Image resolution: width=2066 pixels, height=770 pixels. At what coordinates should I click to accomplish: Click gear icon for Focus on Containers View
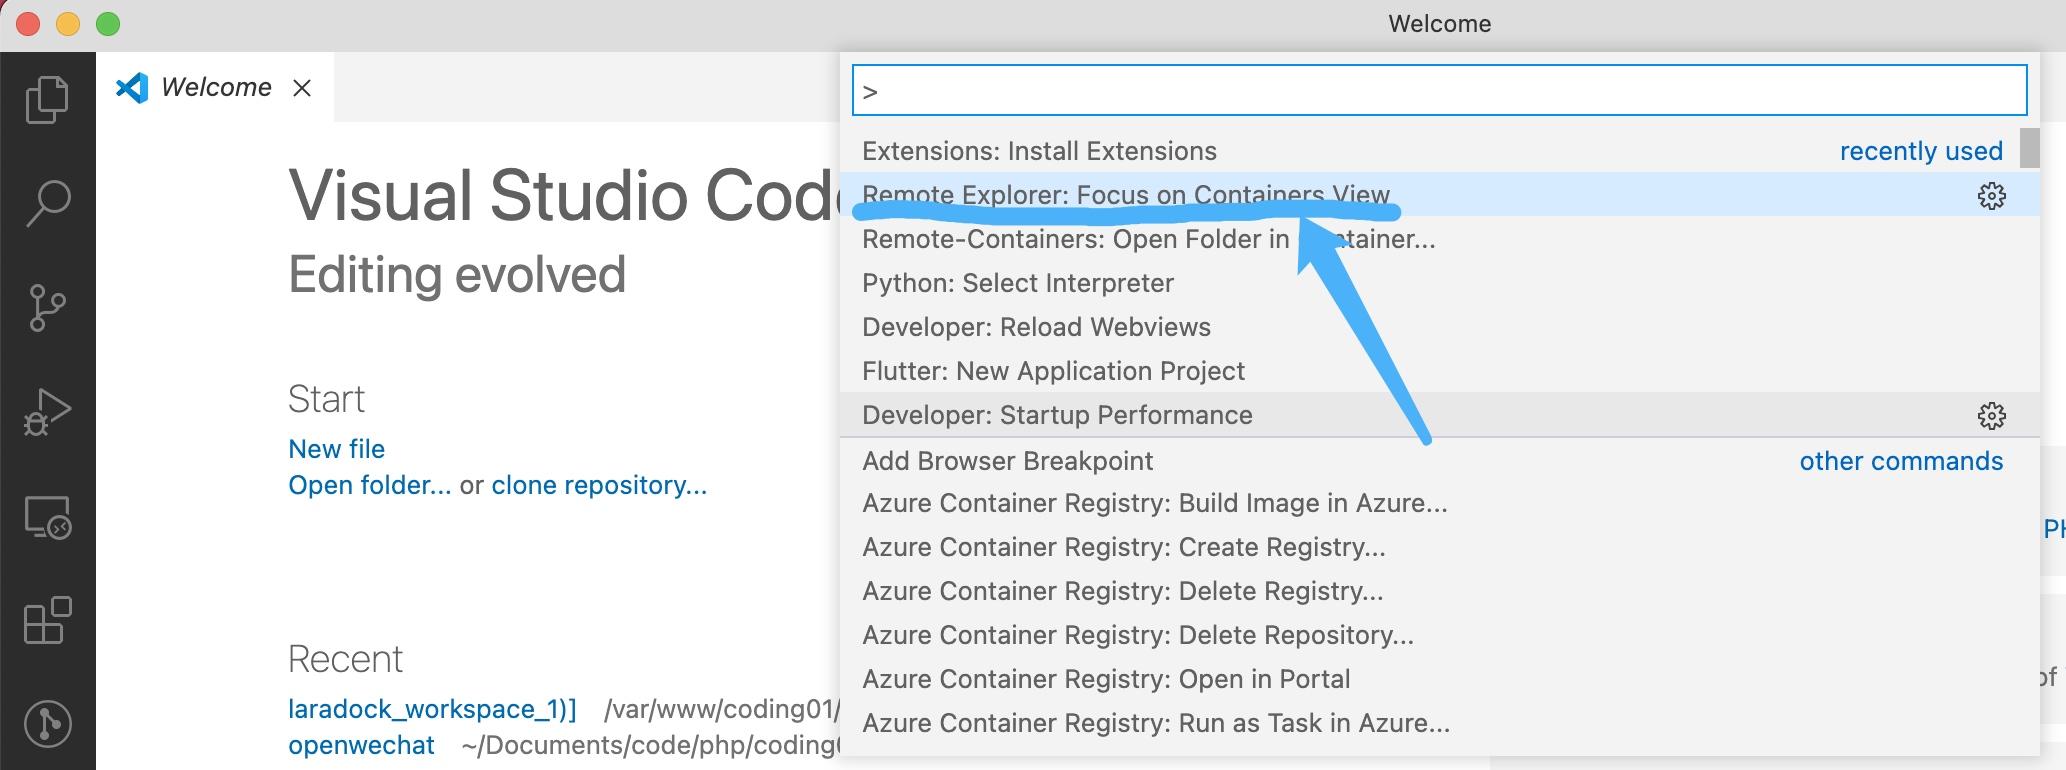pyautogui.click(x=1991, y=196)
